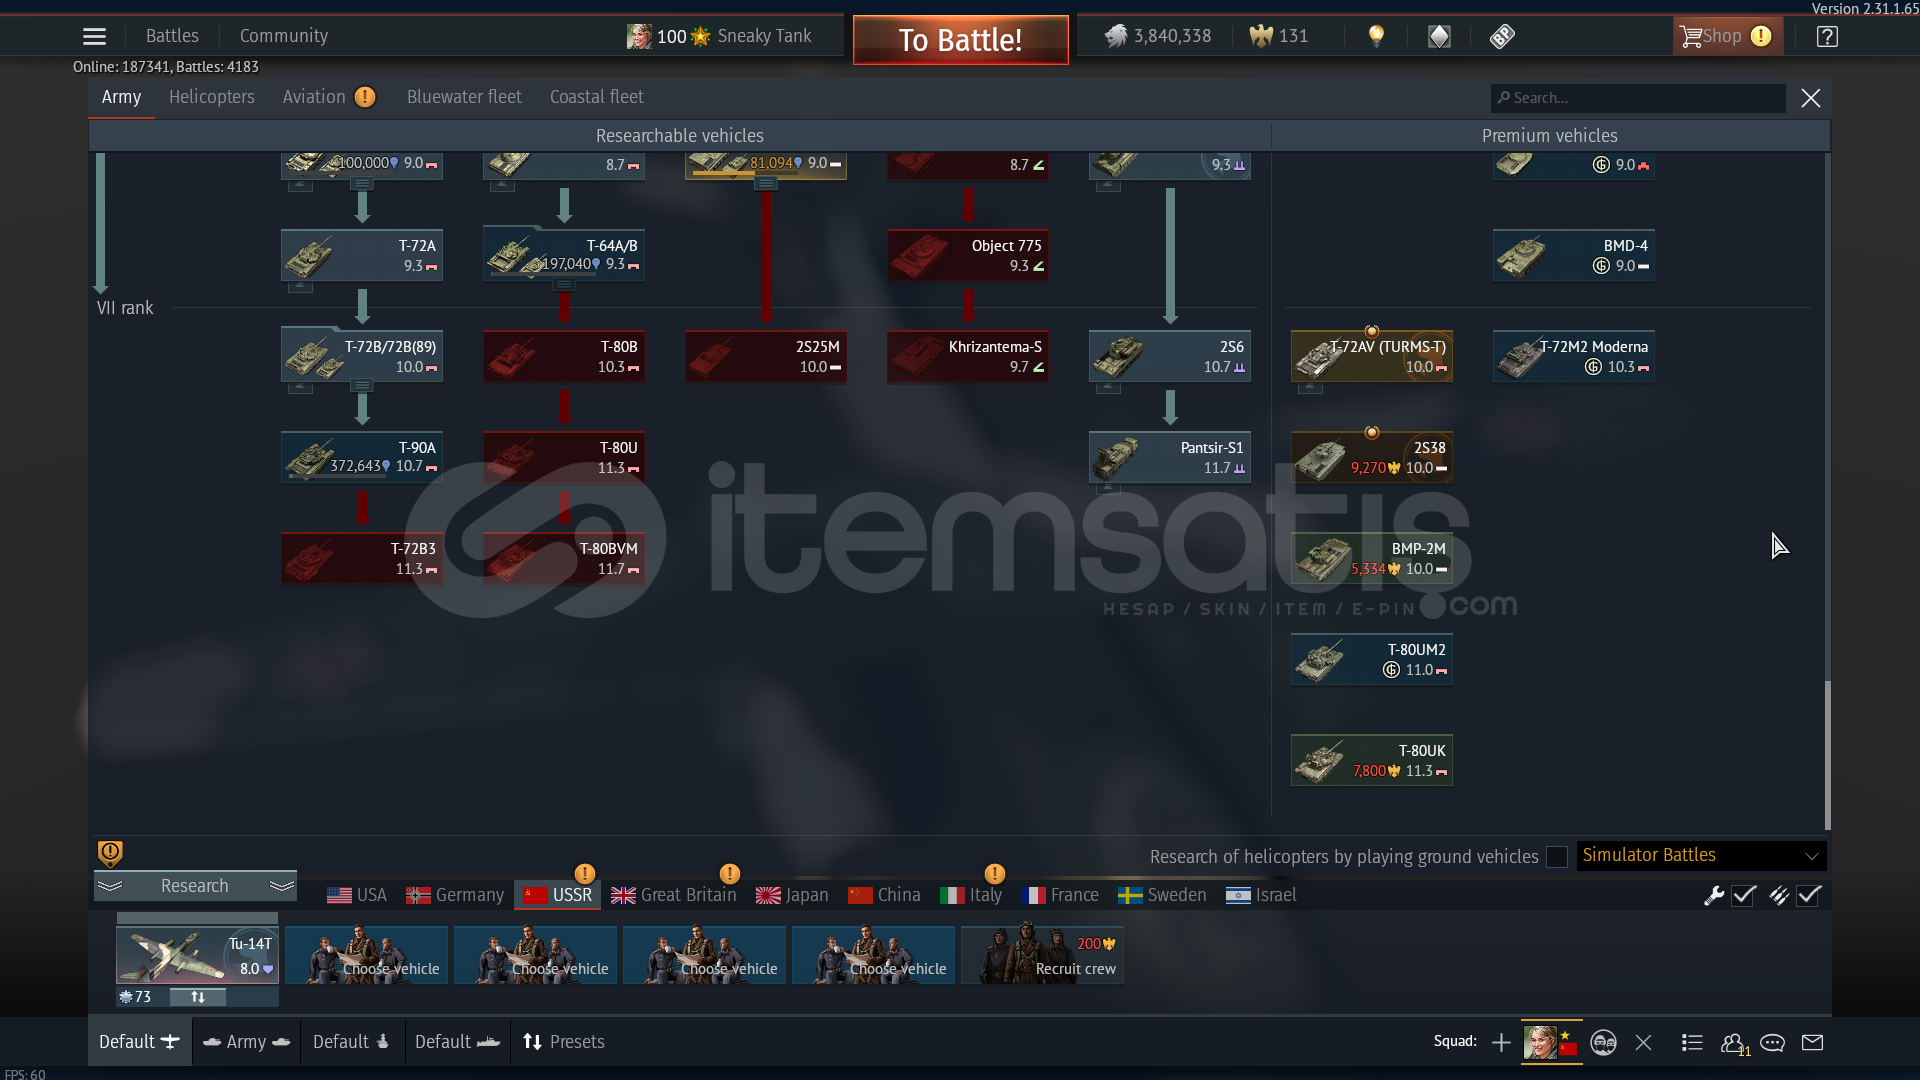This screenshot has height=1080, width=1920.
Task: Click Recruit crew for 200 eagles
Action: click(1042, 955)
